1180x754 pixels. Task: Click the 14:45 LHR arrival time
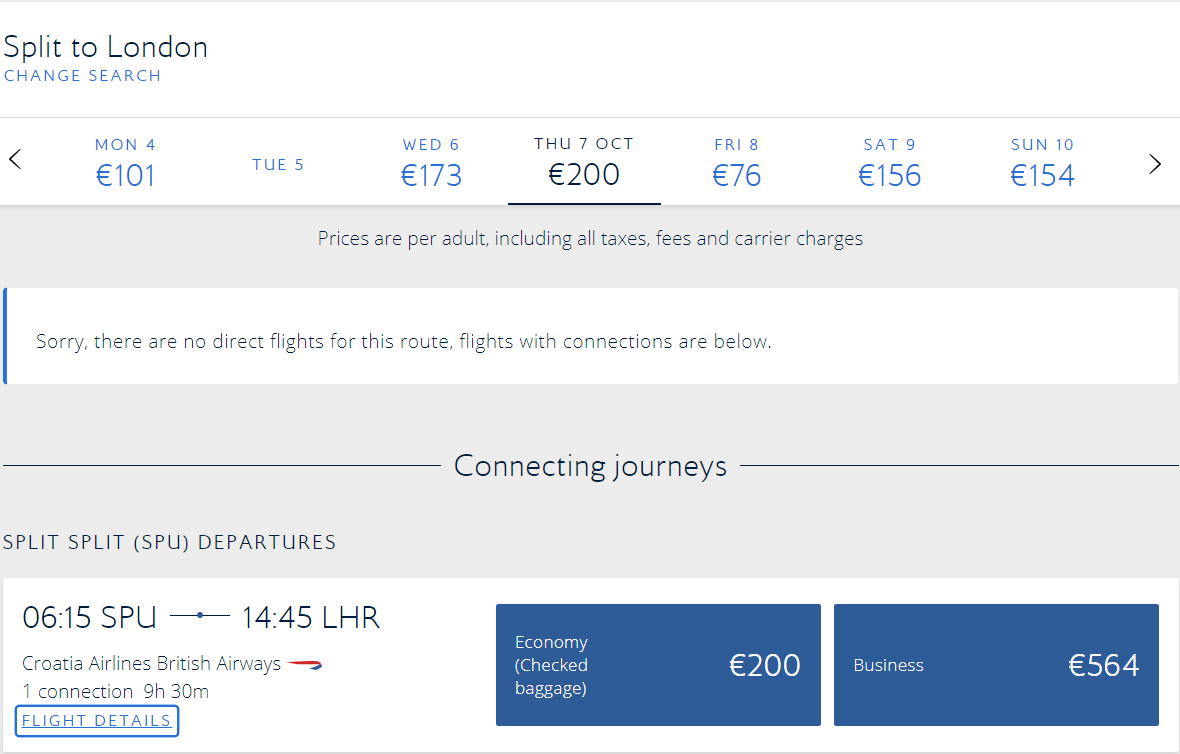[x=311, y=617]
